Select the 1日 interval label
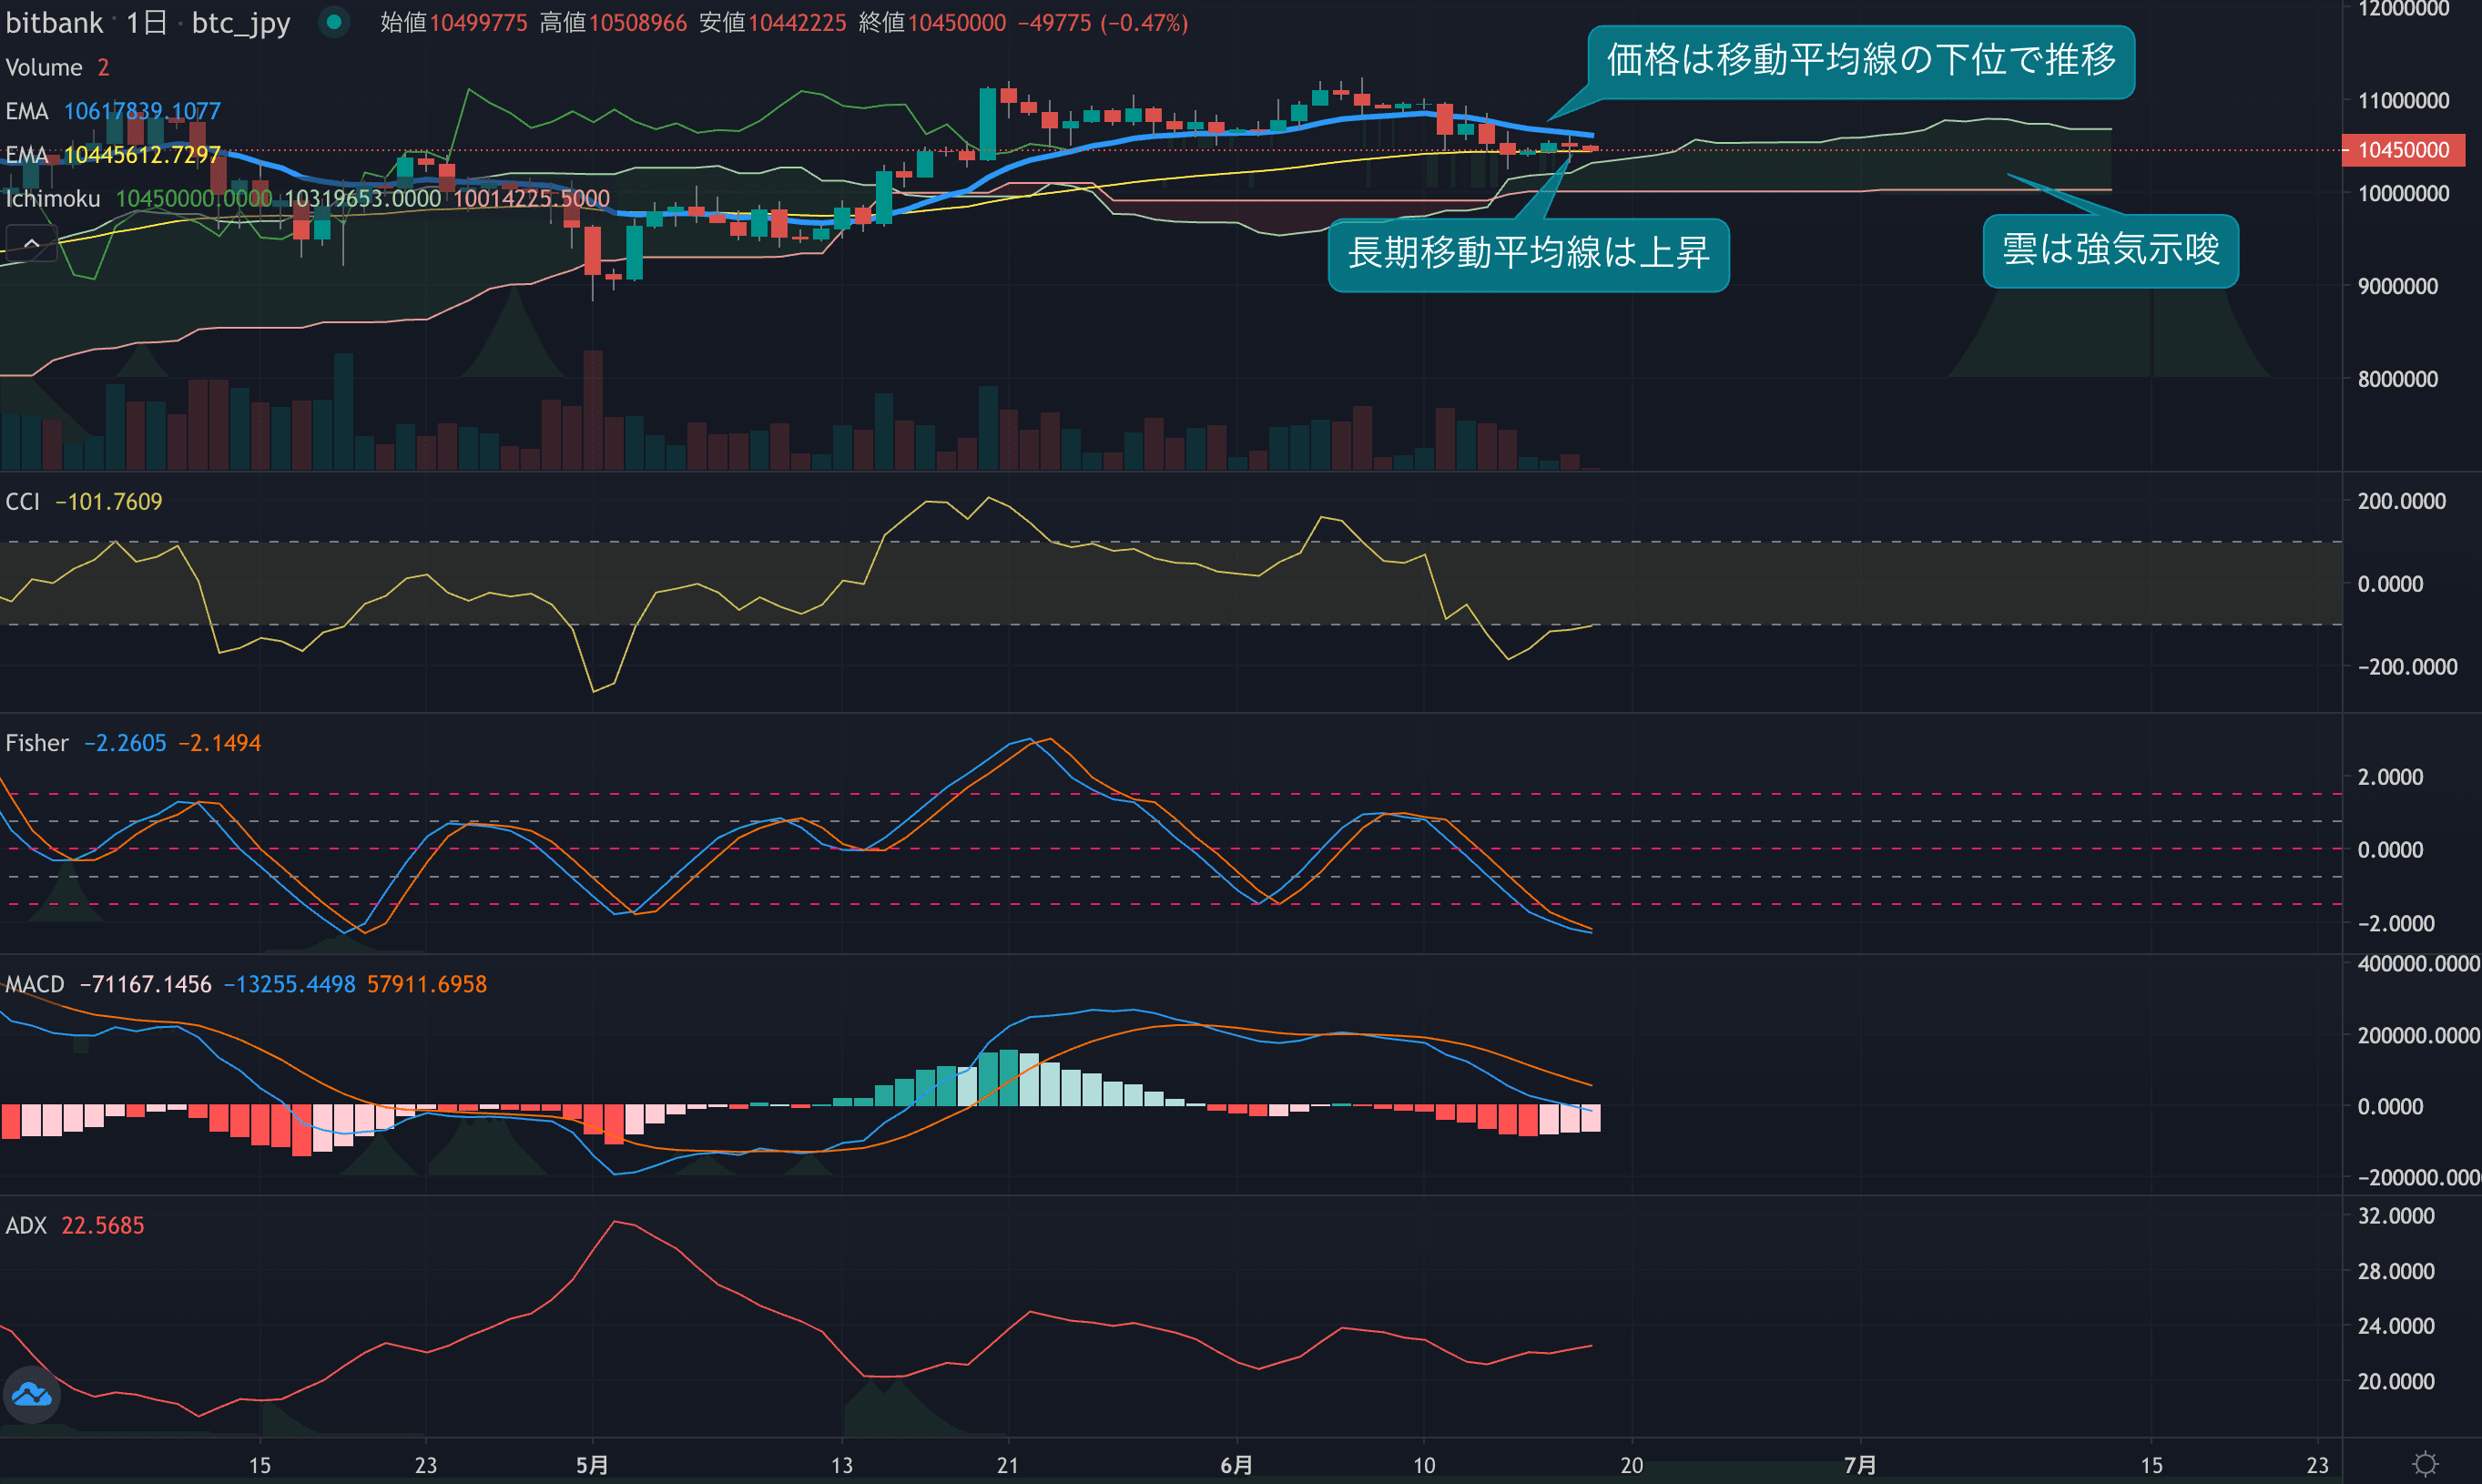2482x1484 pixels. point(146,22)
